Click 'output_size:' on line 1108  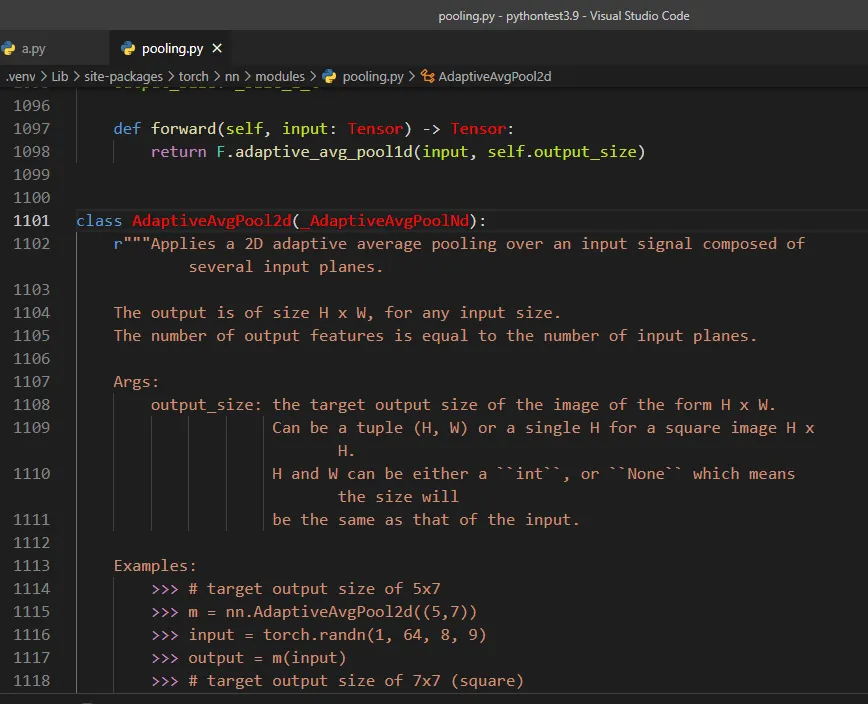point(206,405)
